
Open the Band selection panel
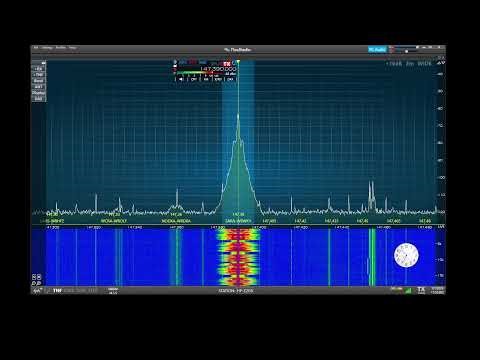point(39,81)
